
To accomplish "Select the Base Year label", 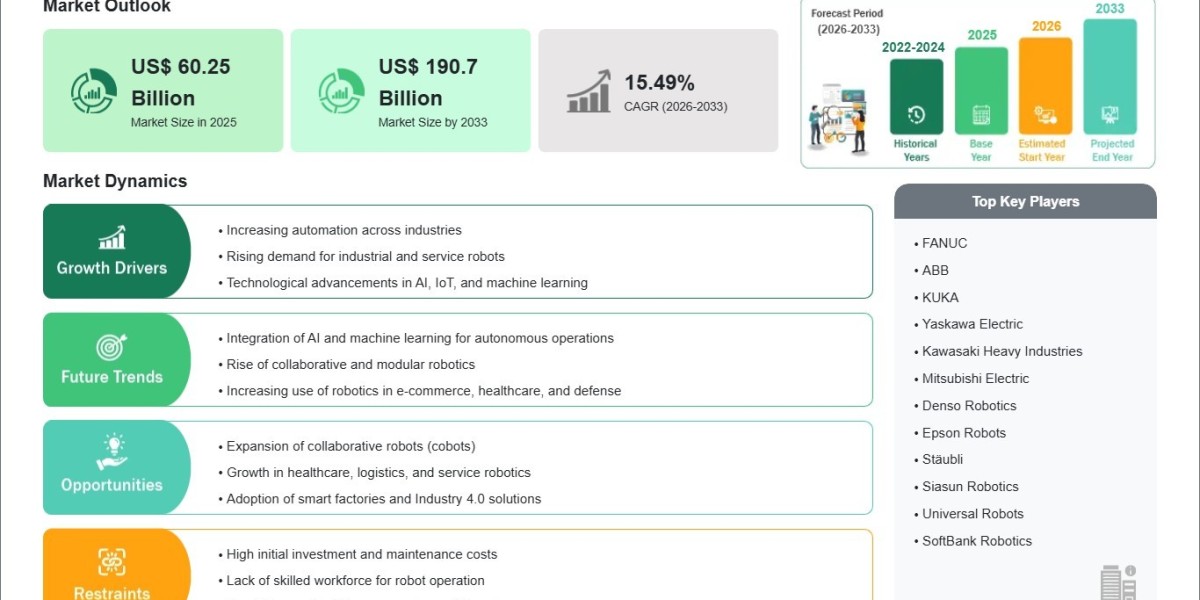I will point(981,150).
